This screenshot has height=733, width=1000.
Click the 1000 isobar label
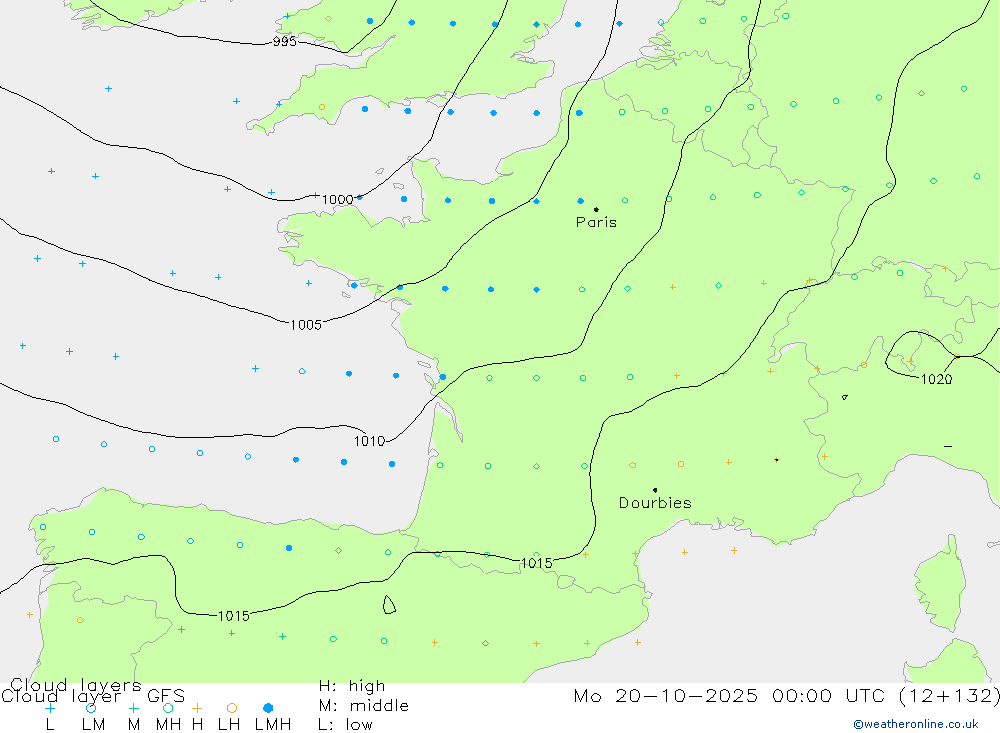point(337,200)
